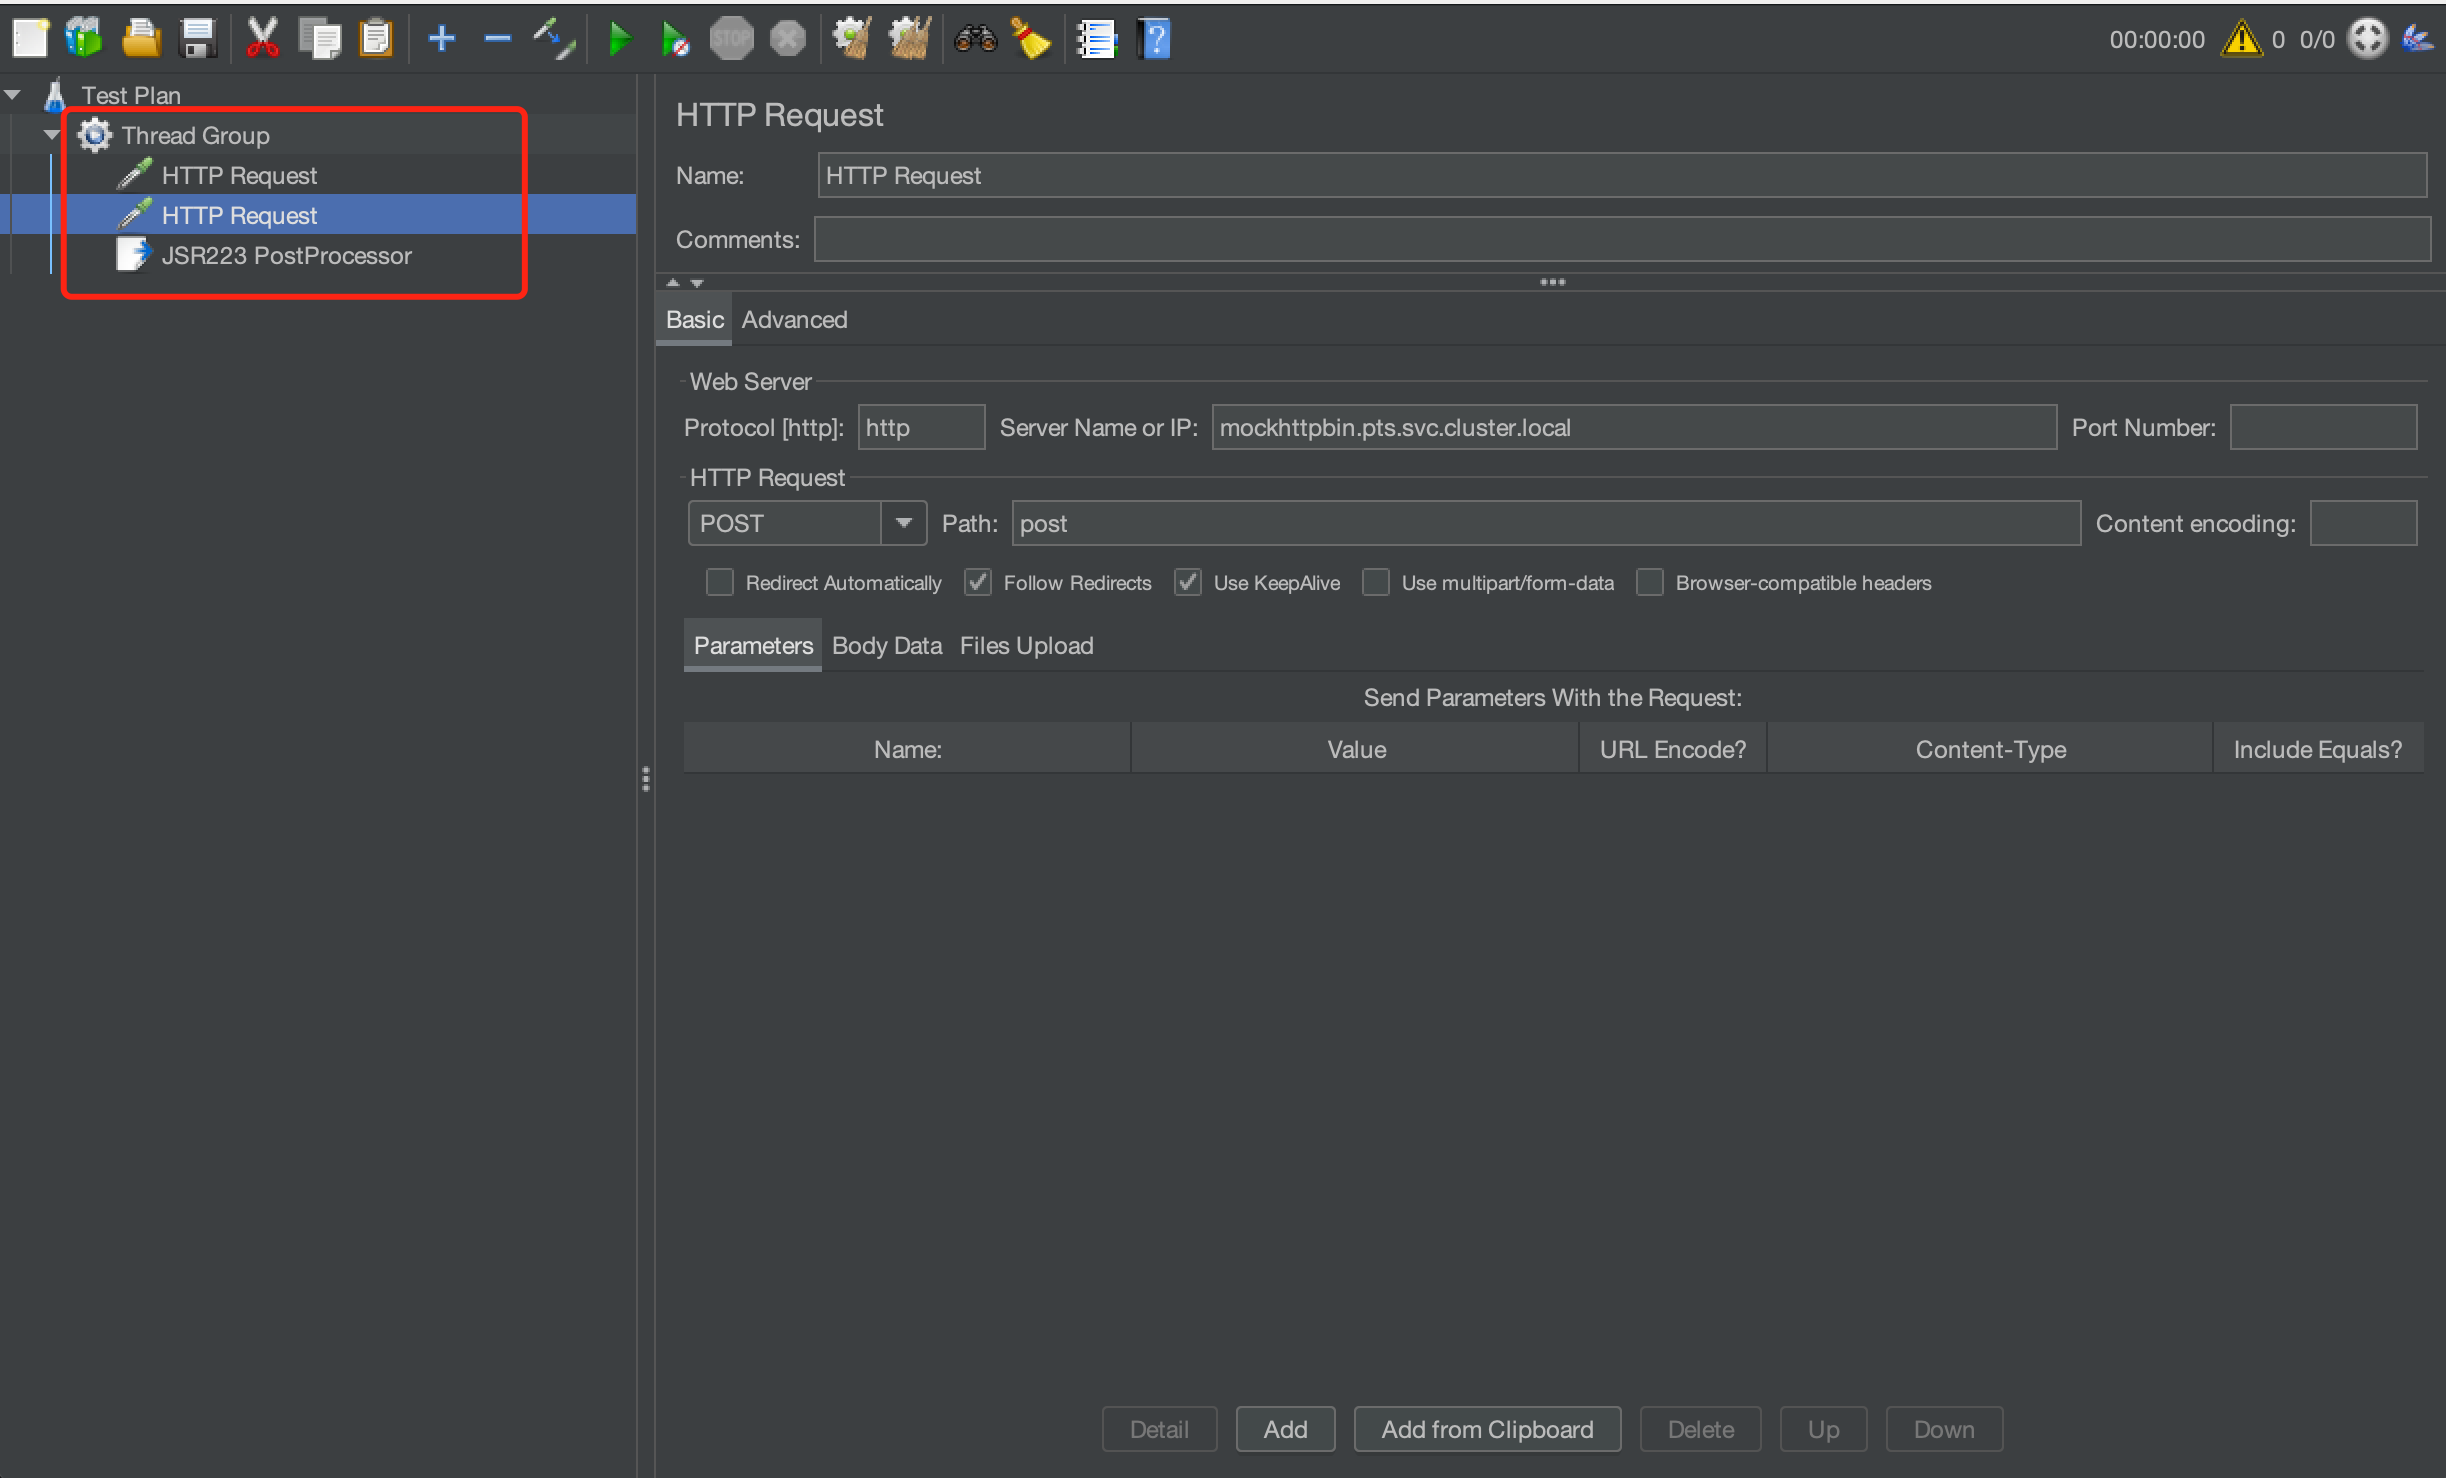
Task: Click the binoculars Search icon
Action: point(975,40)
